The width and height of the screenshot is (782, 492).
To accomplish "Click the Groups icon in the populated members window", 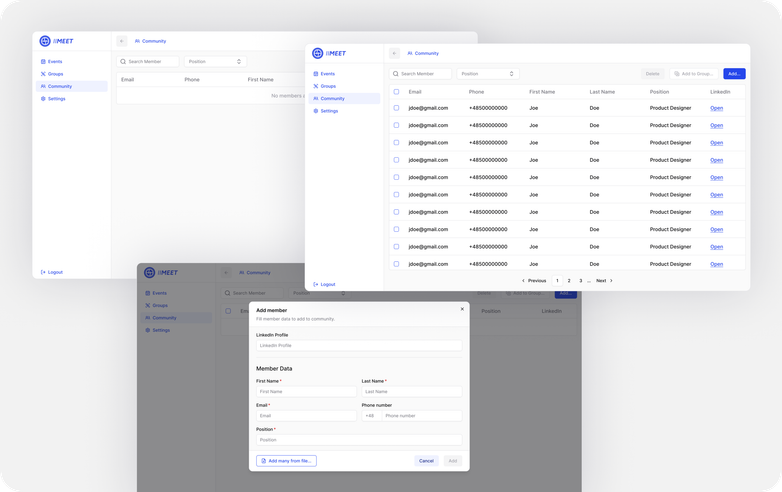I will click(316, 86).
